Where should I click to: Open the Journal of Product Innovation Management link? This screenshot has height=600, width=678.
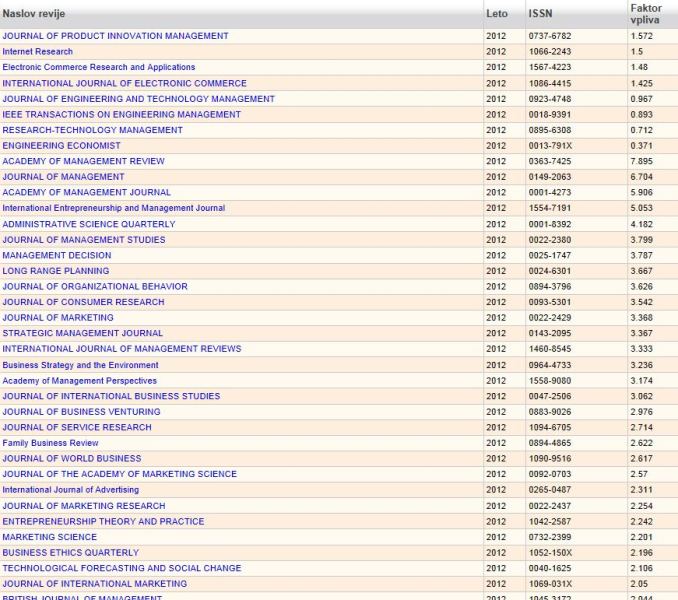click(115, 36)
